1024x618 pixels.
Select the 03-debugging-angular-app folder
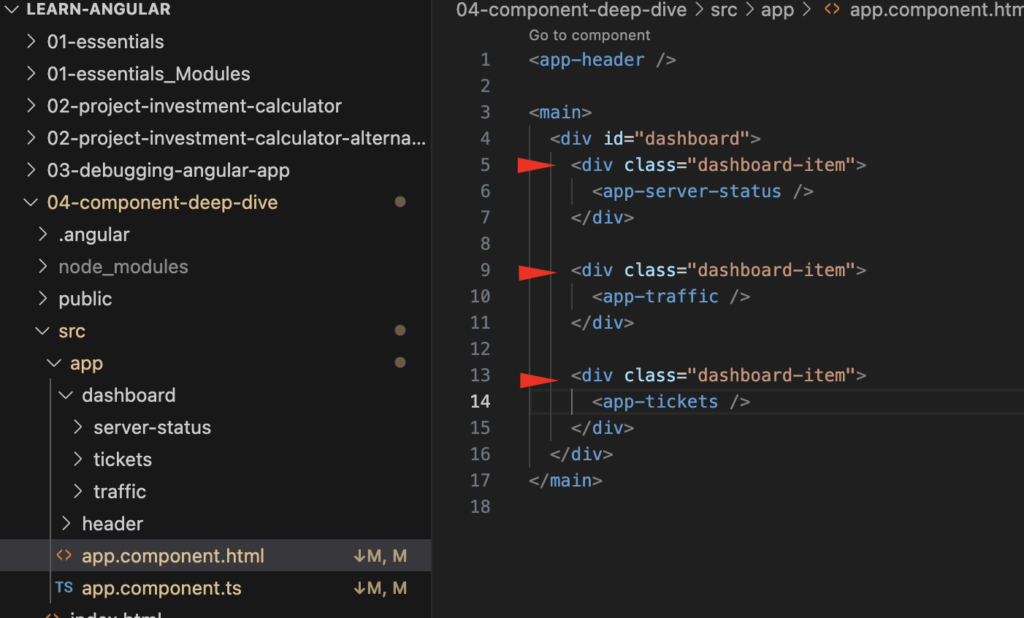tap(168, 170)
